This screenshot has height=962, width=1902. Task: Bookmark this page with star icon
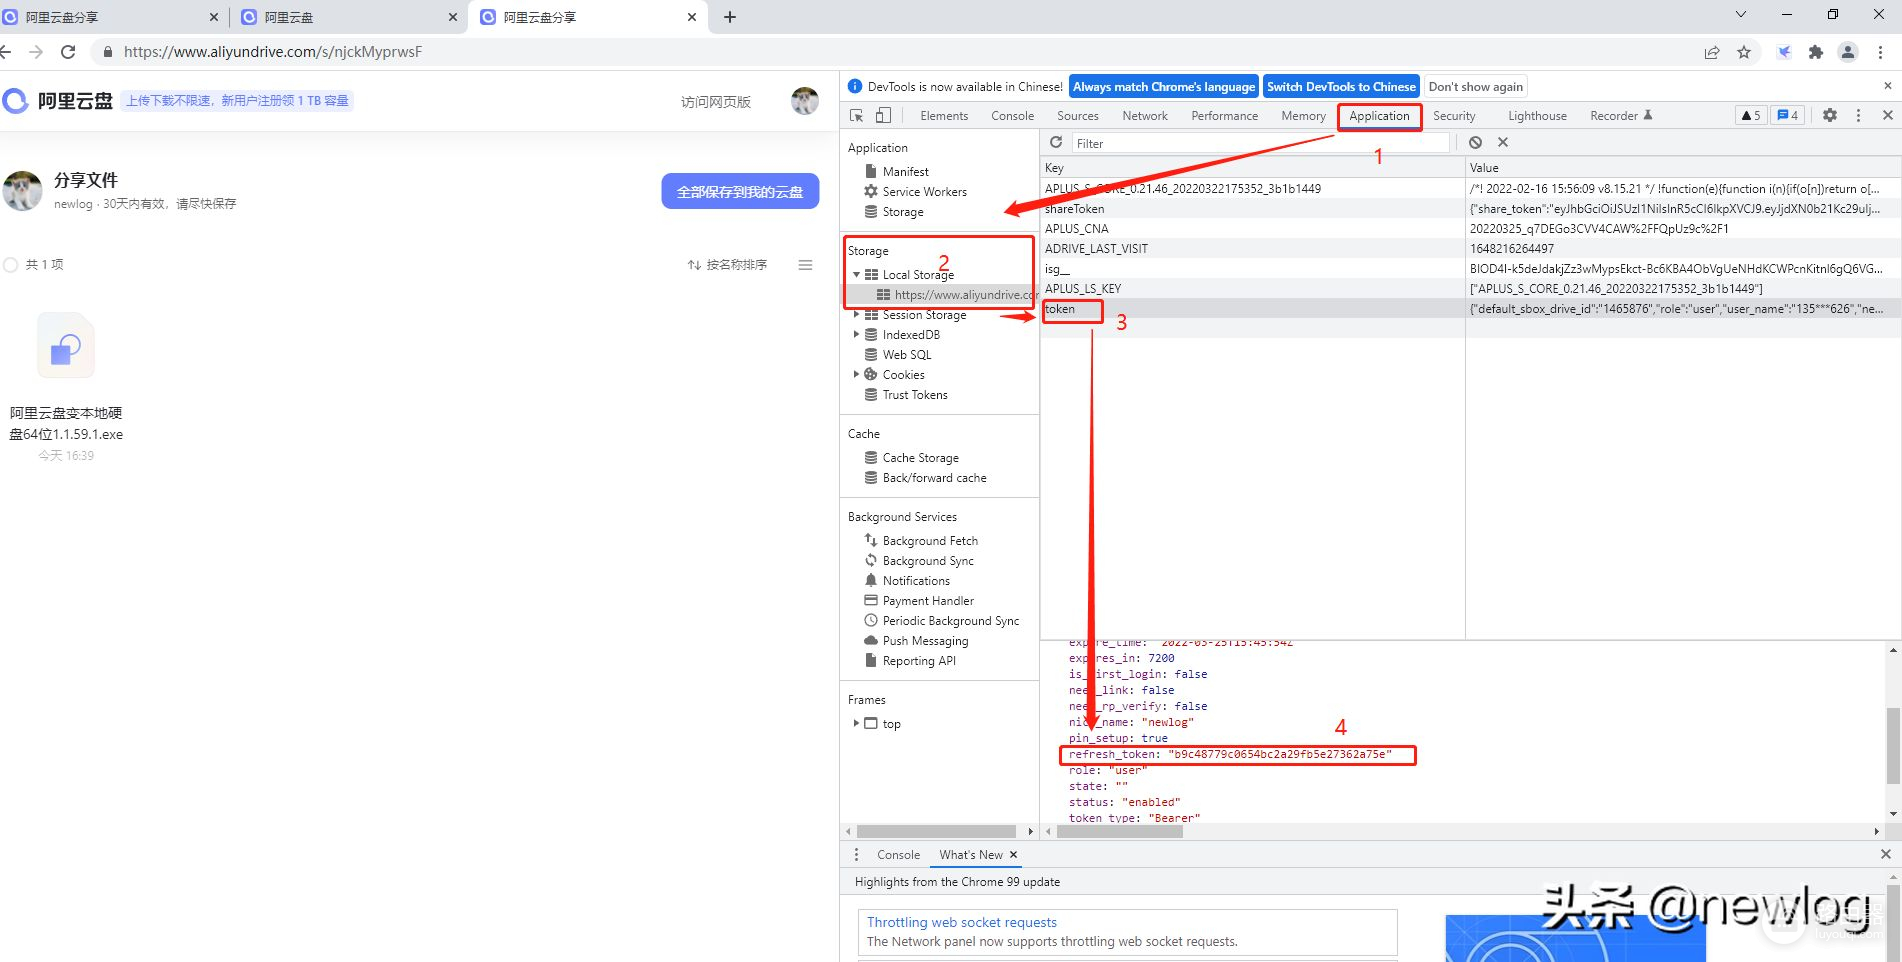(x=1744, y=52)
